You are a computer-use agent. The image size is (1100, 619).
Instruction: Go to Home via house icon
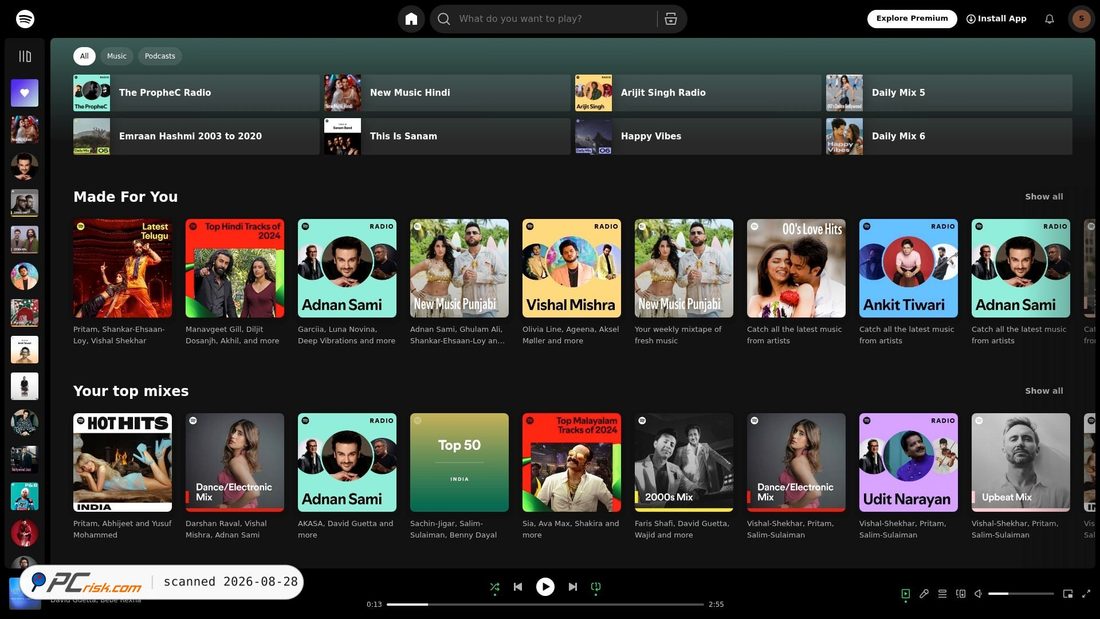tap(411, 19)
